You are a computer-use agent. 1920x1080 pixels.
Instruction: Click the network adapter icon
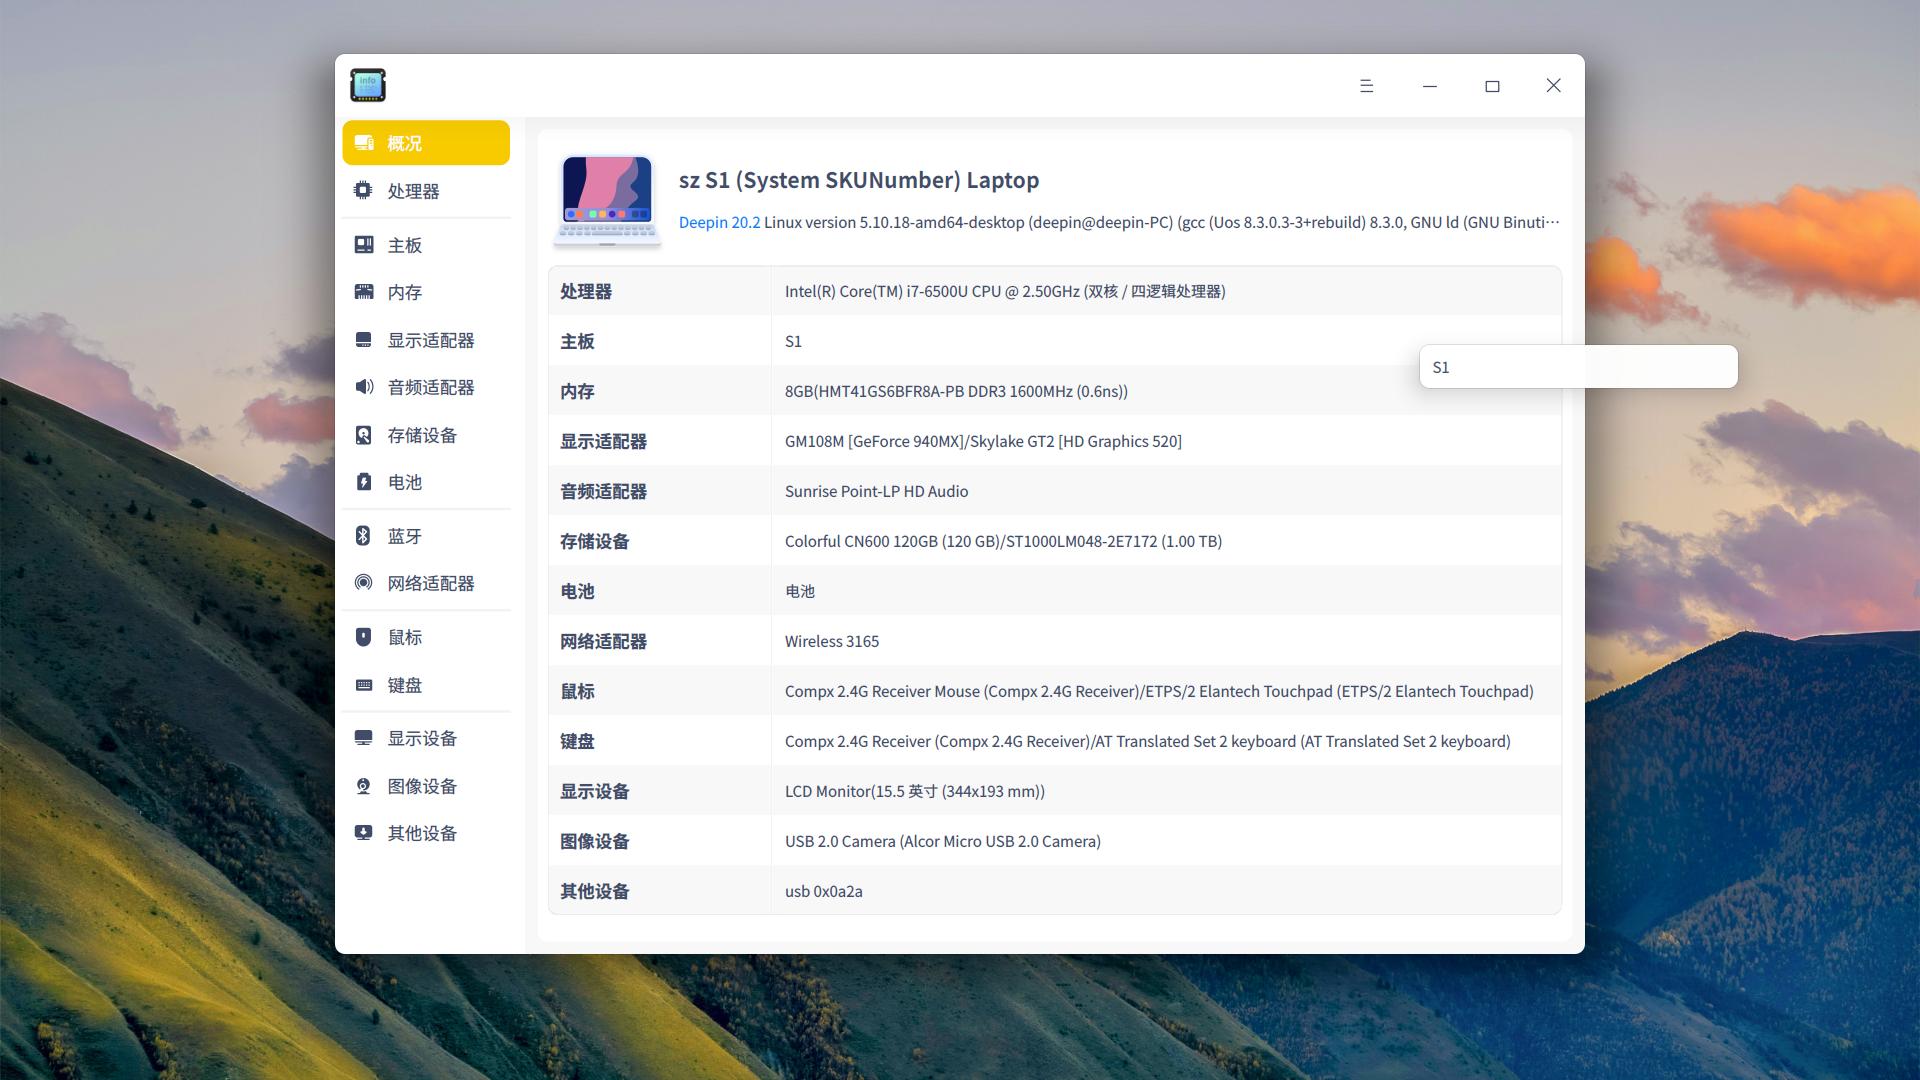point(363,583)
